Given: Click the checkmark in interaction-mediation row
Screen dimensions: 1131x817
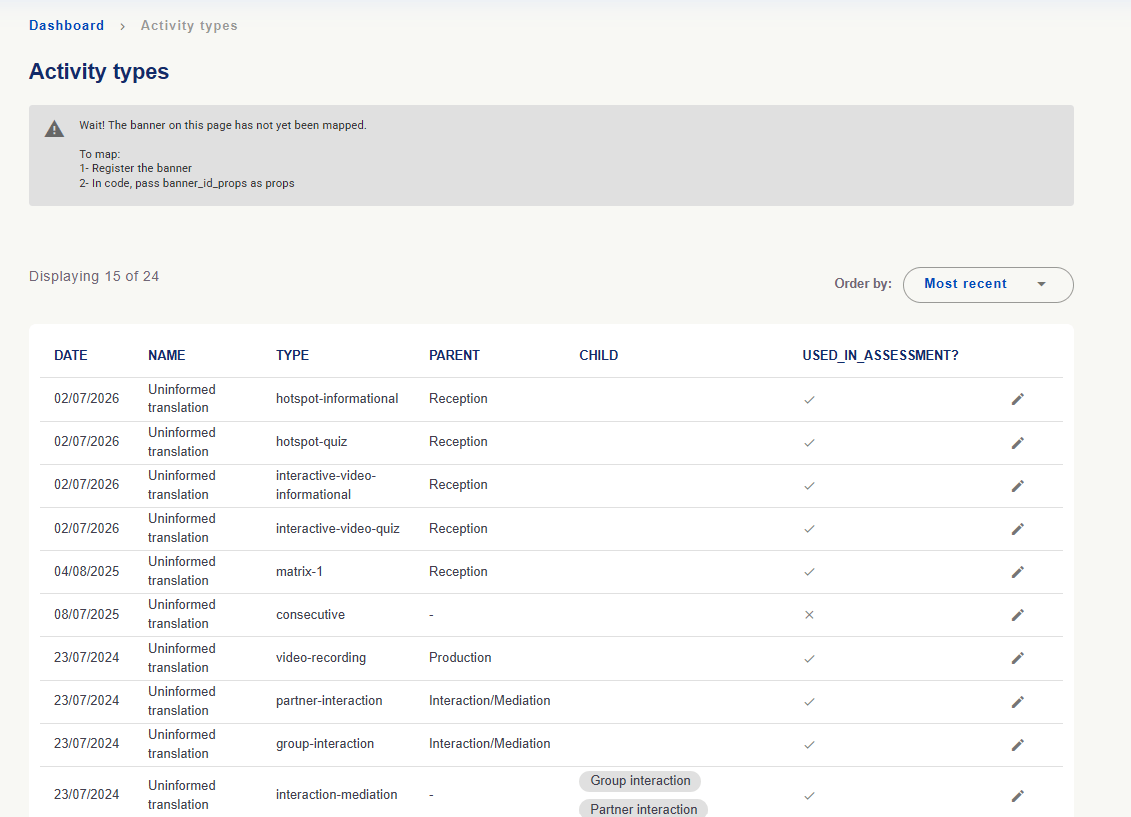Looking at the screenshot, I should [809, 796].
